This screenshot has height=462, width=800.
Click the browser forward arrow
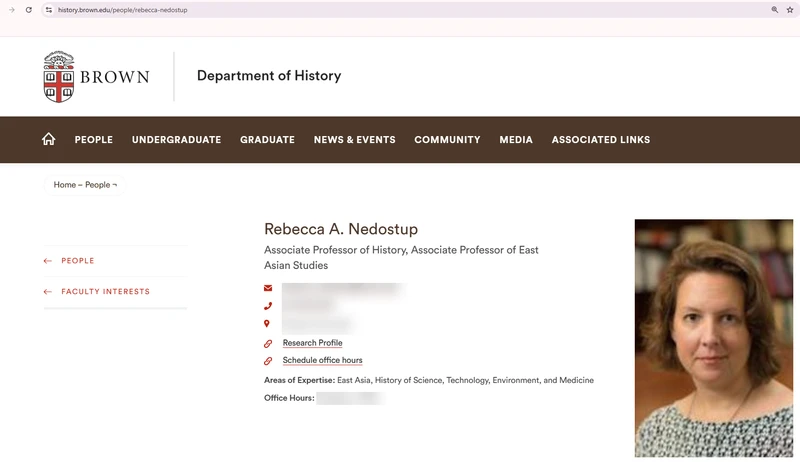click(x=12, y=10)
